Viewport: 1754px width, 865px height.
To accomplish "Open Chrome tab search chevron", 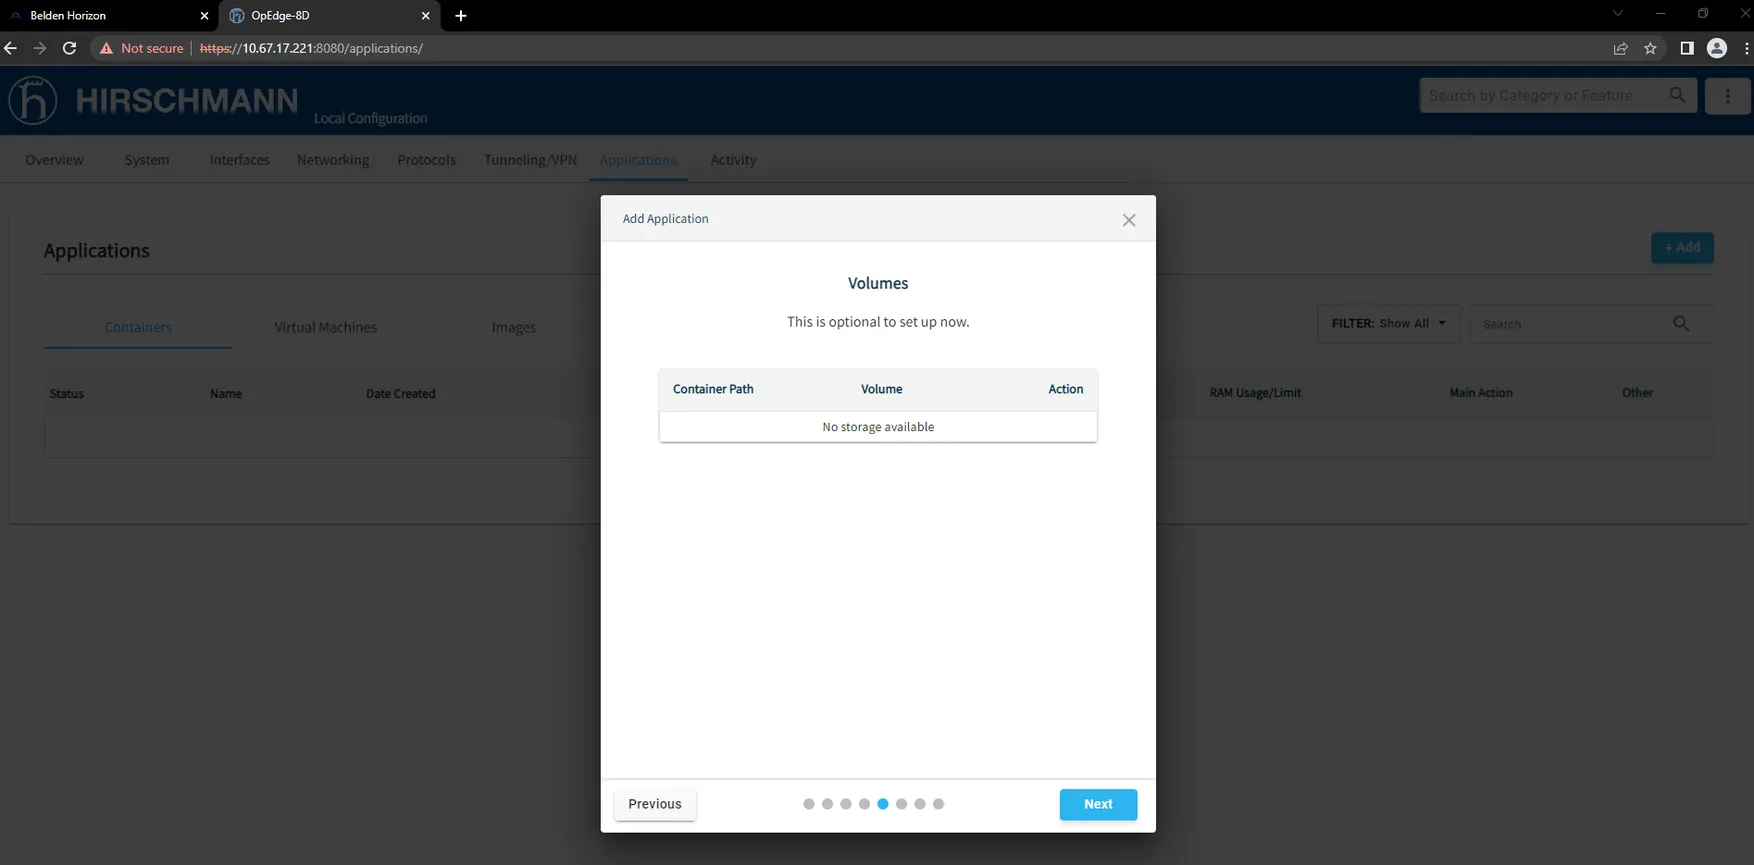I will (x=1617, y=14).
